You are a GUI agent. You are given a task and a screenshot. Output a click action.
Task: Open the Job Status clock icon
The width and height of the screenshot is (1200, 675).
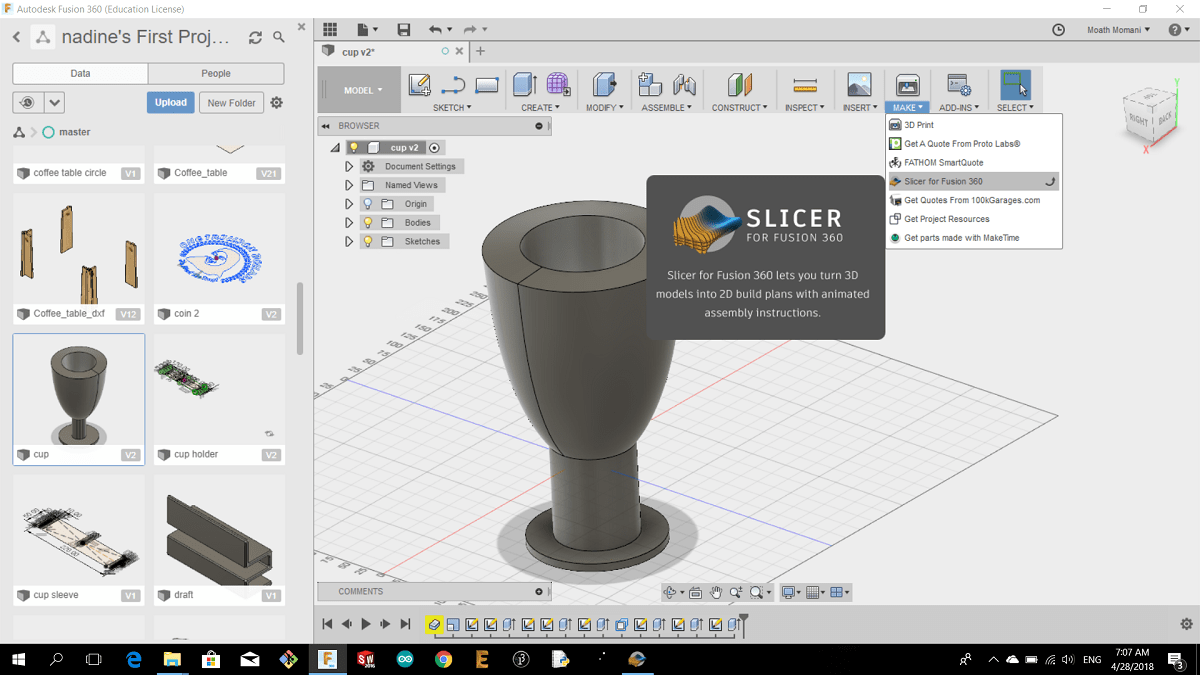1059,30
